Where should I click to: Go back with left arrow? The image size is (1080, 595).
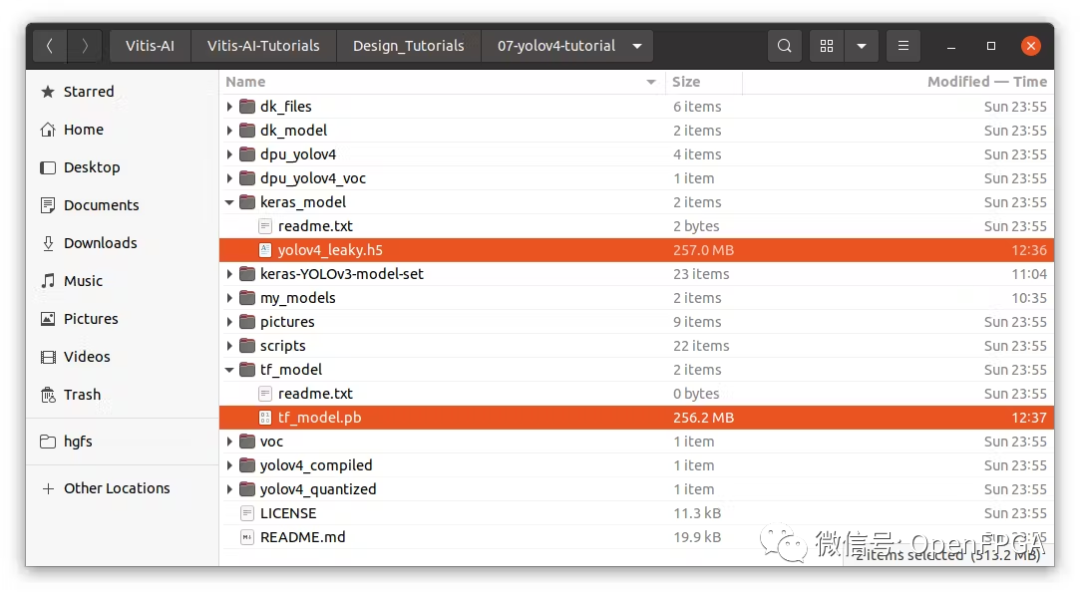[50, 46]
